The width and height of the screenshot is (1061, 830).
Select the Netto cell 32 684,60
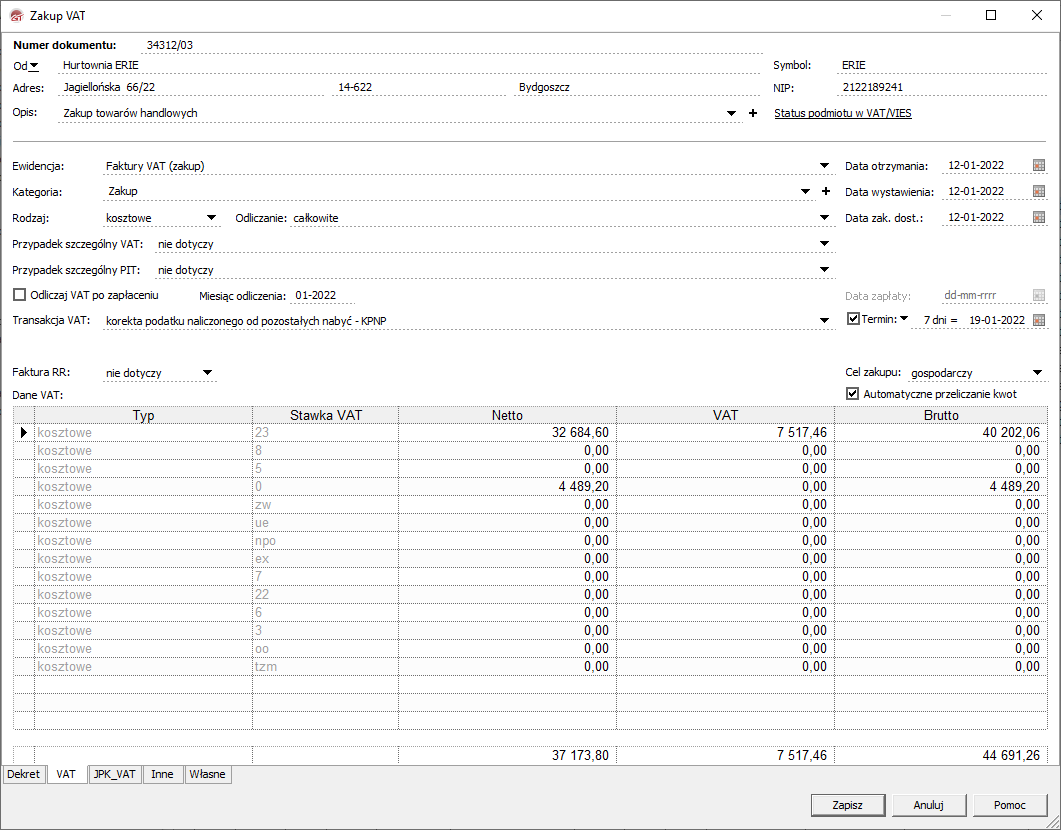(x=507, y=432)
